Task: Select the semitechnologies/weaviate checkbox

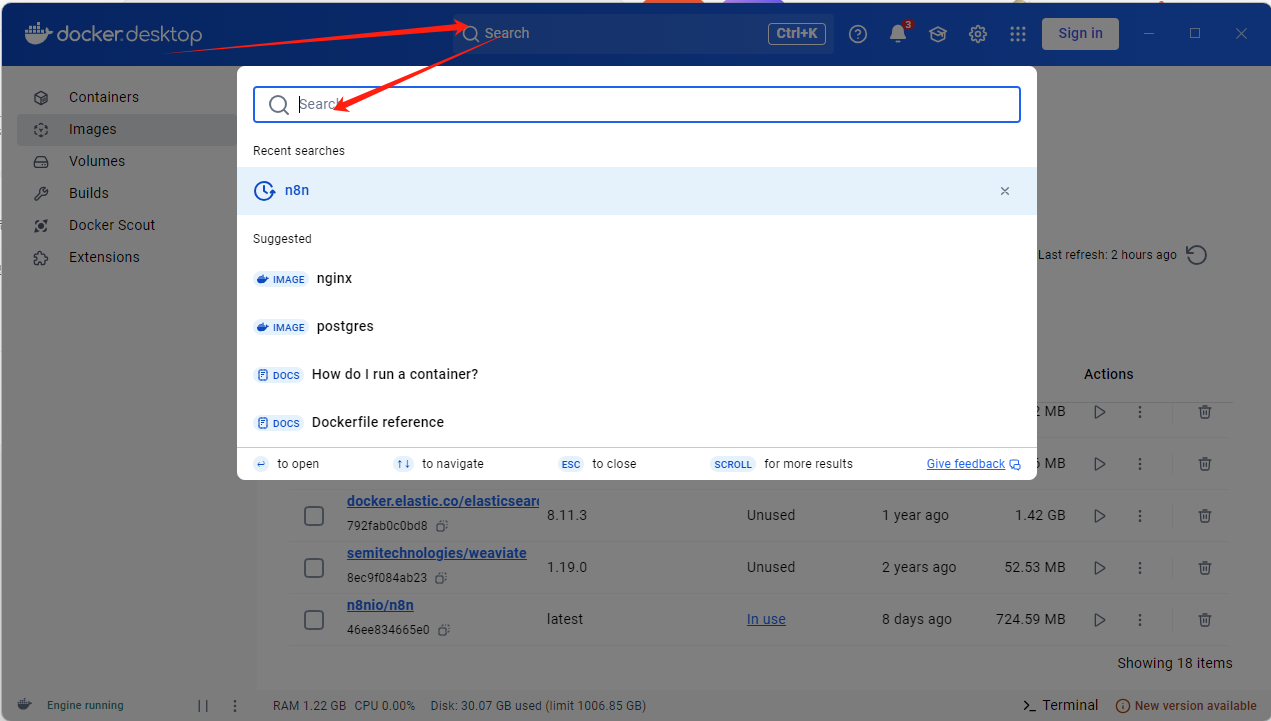Action: pos(314,568)
